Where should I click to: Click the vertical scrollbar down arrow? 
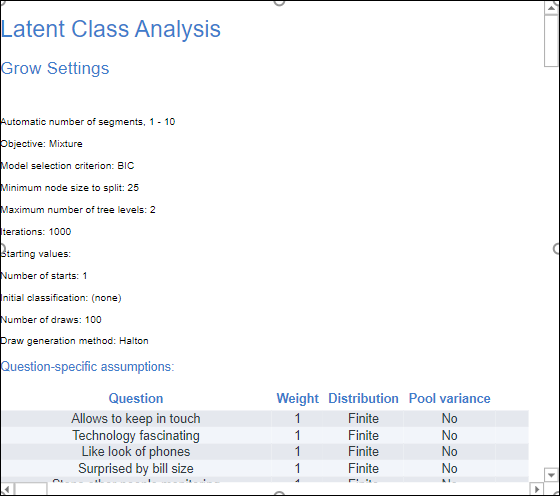pos(551,475)
